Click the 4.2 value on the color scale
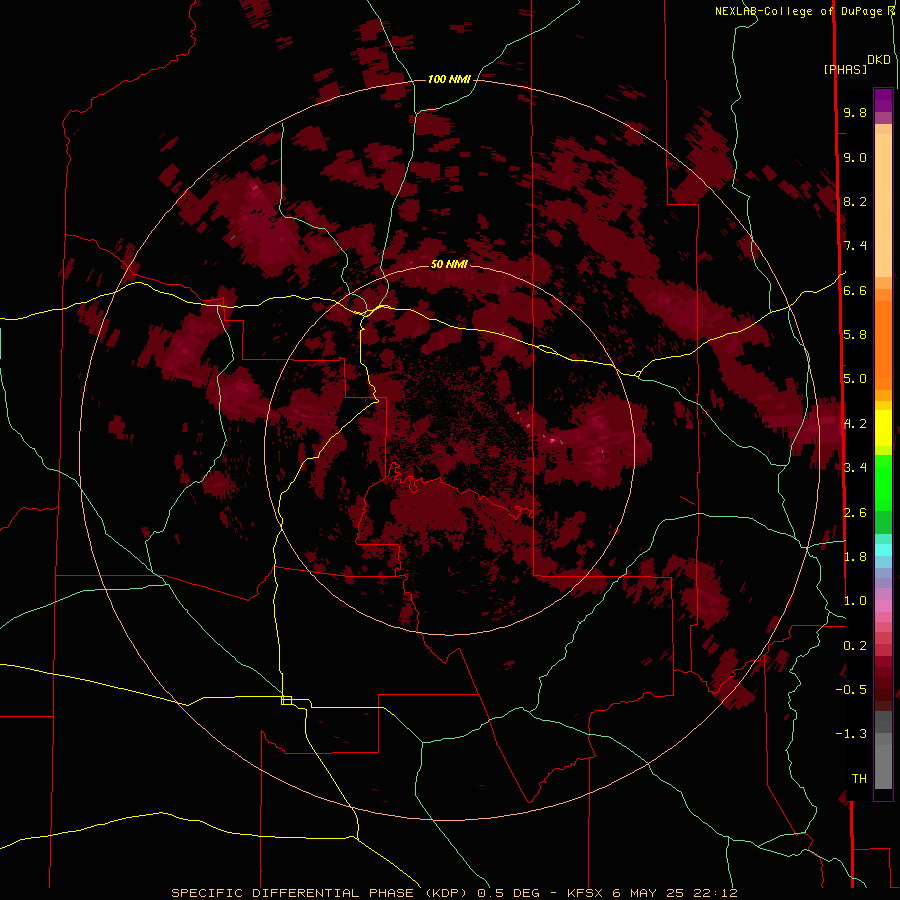Image resolution: width=900 pixels, height=900 pixels. pyautogui.click(x=855, y=424)
